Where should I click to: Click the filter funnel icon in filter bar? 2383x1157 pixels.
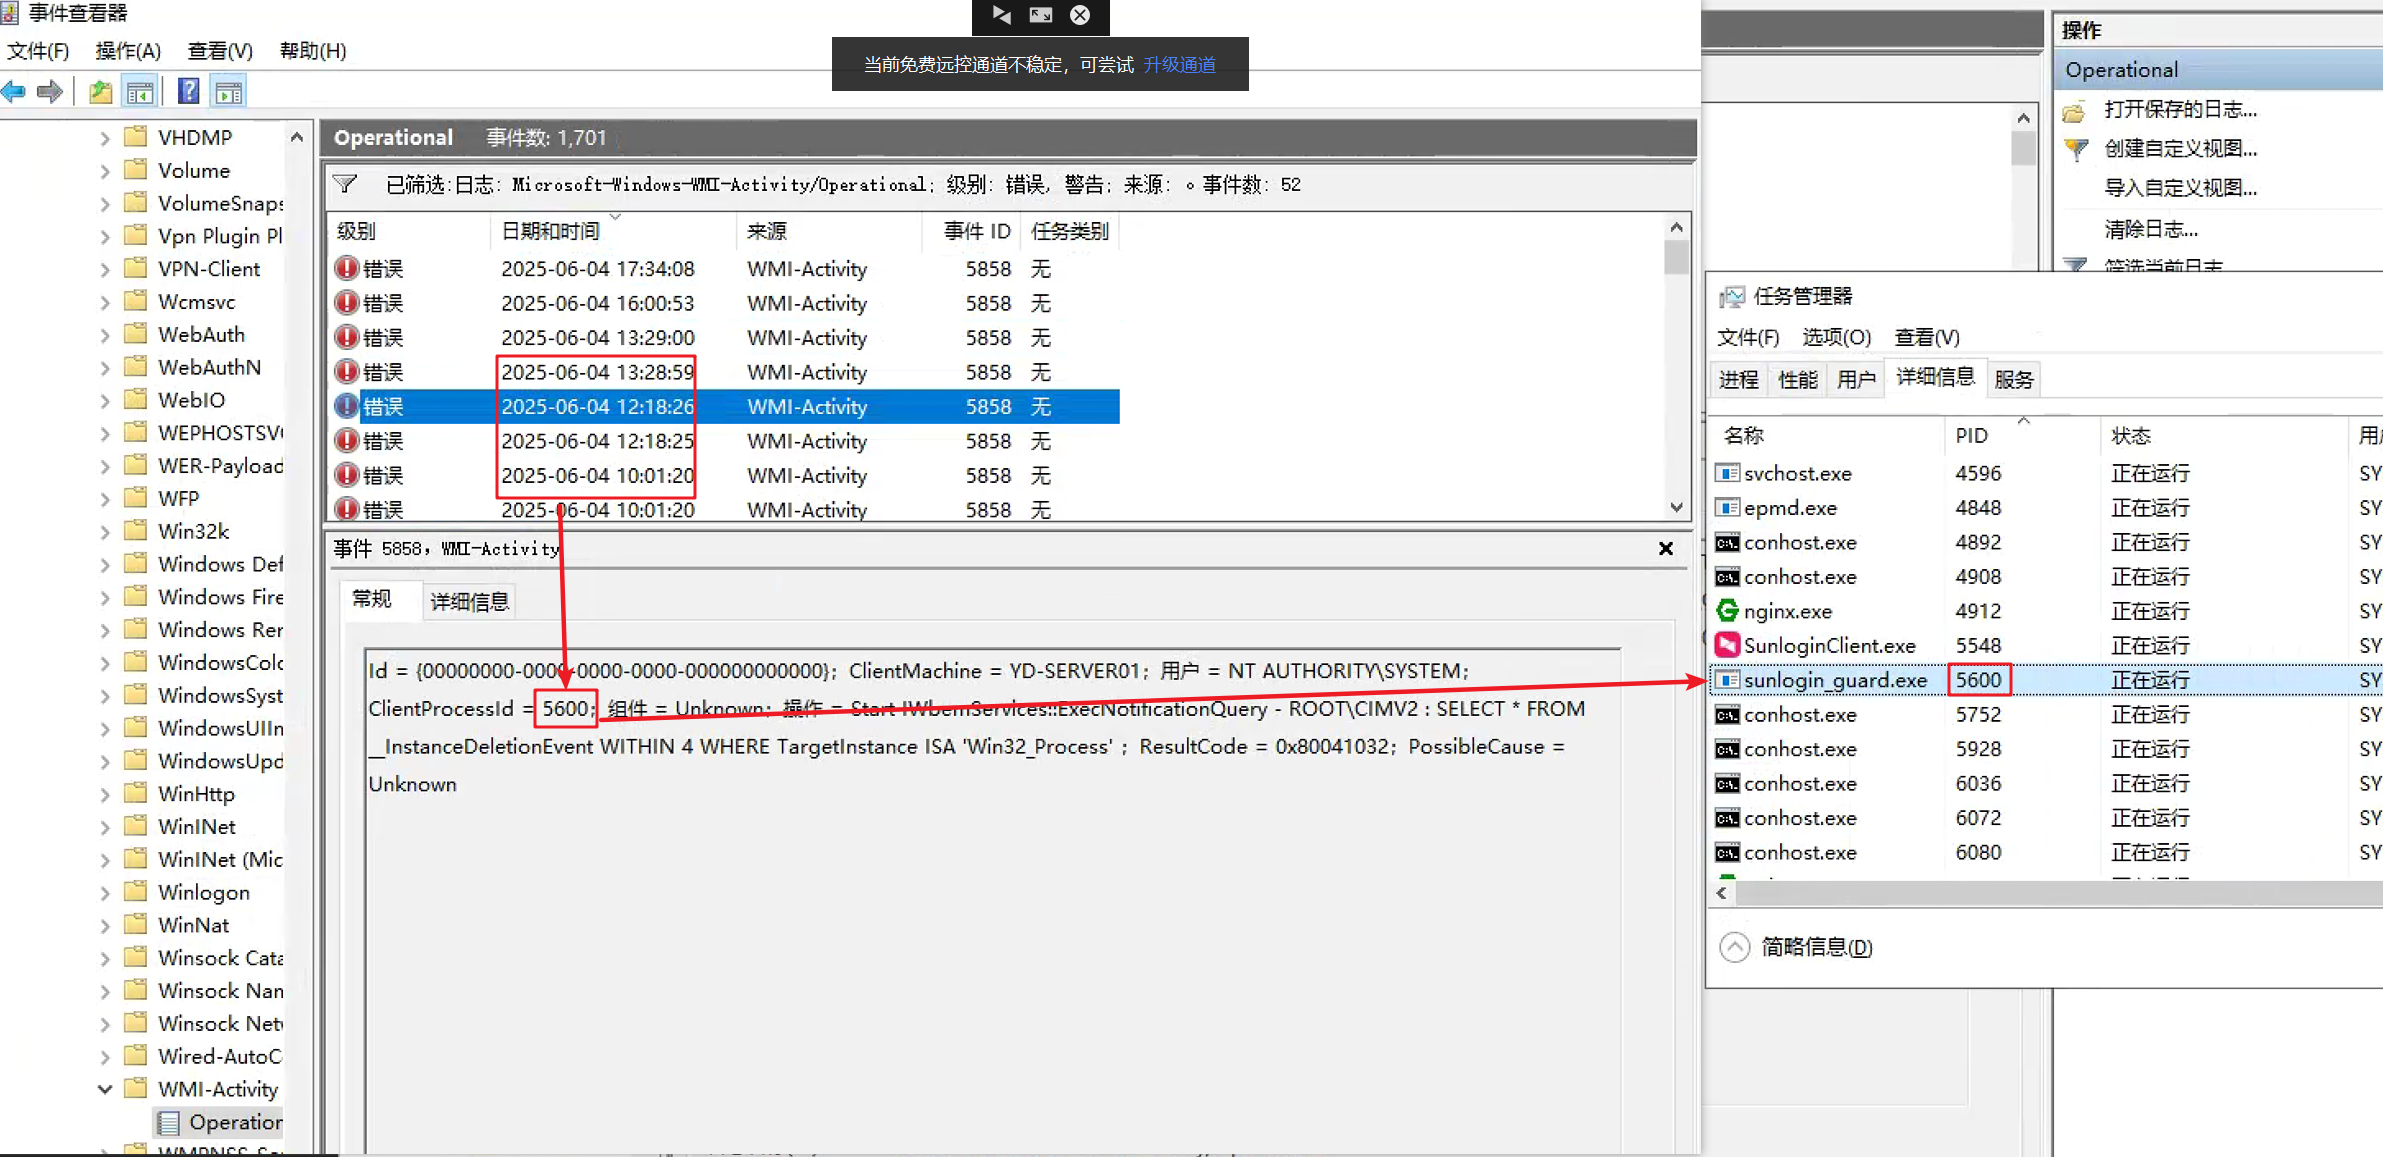tap(345, 184)
